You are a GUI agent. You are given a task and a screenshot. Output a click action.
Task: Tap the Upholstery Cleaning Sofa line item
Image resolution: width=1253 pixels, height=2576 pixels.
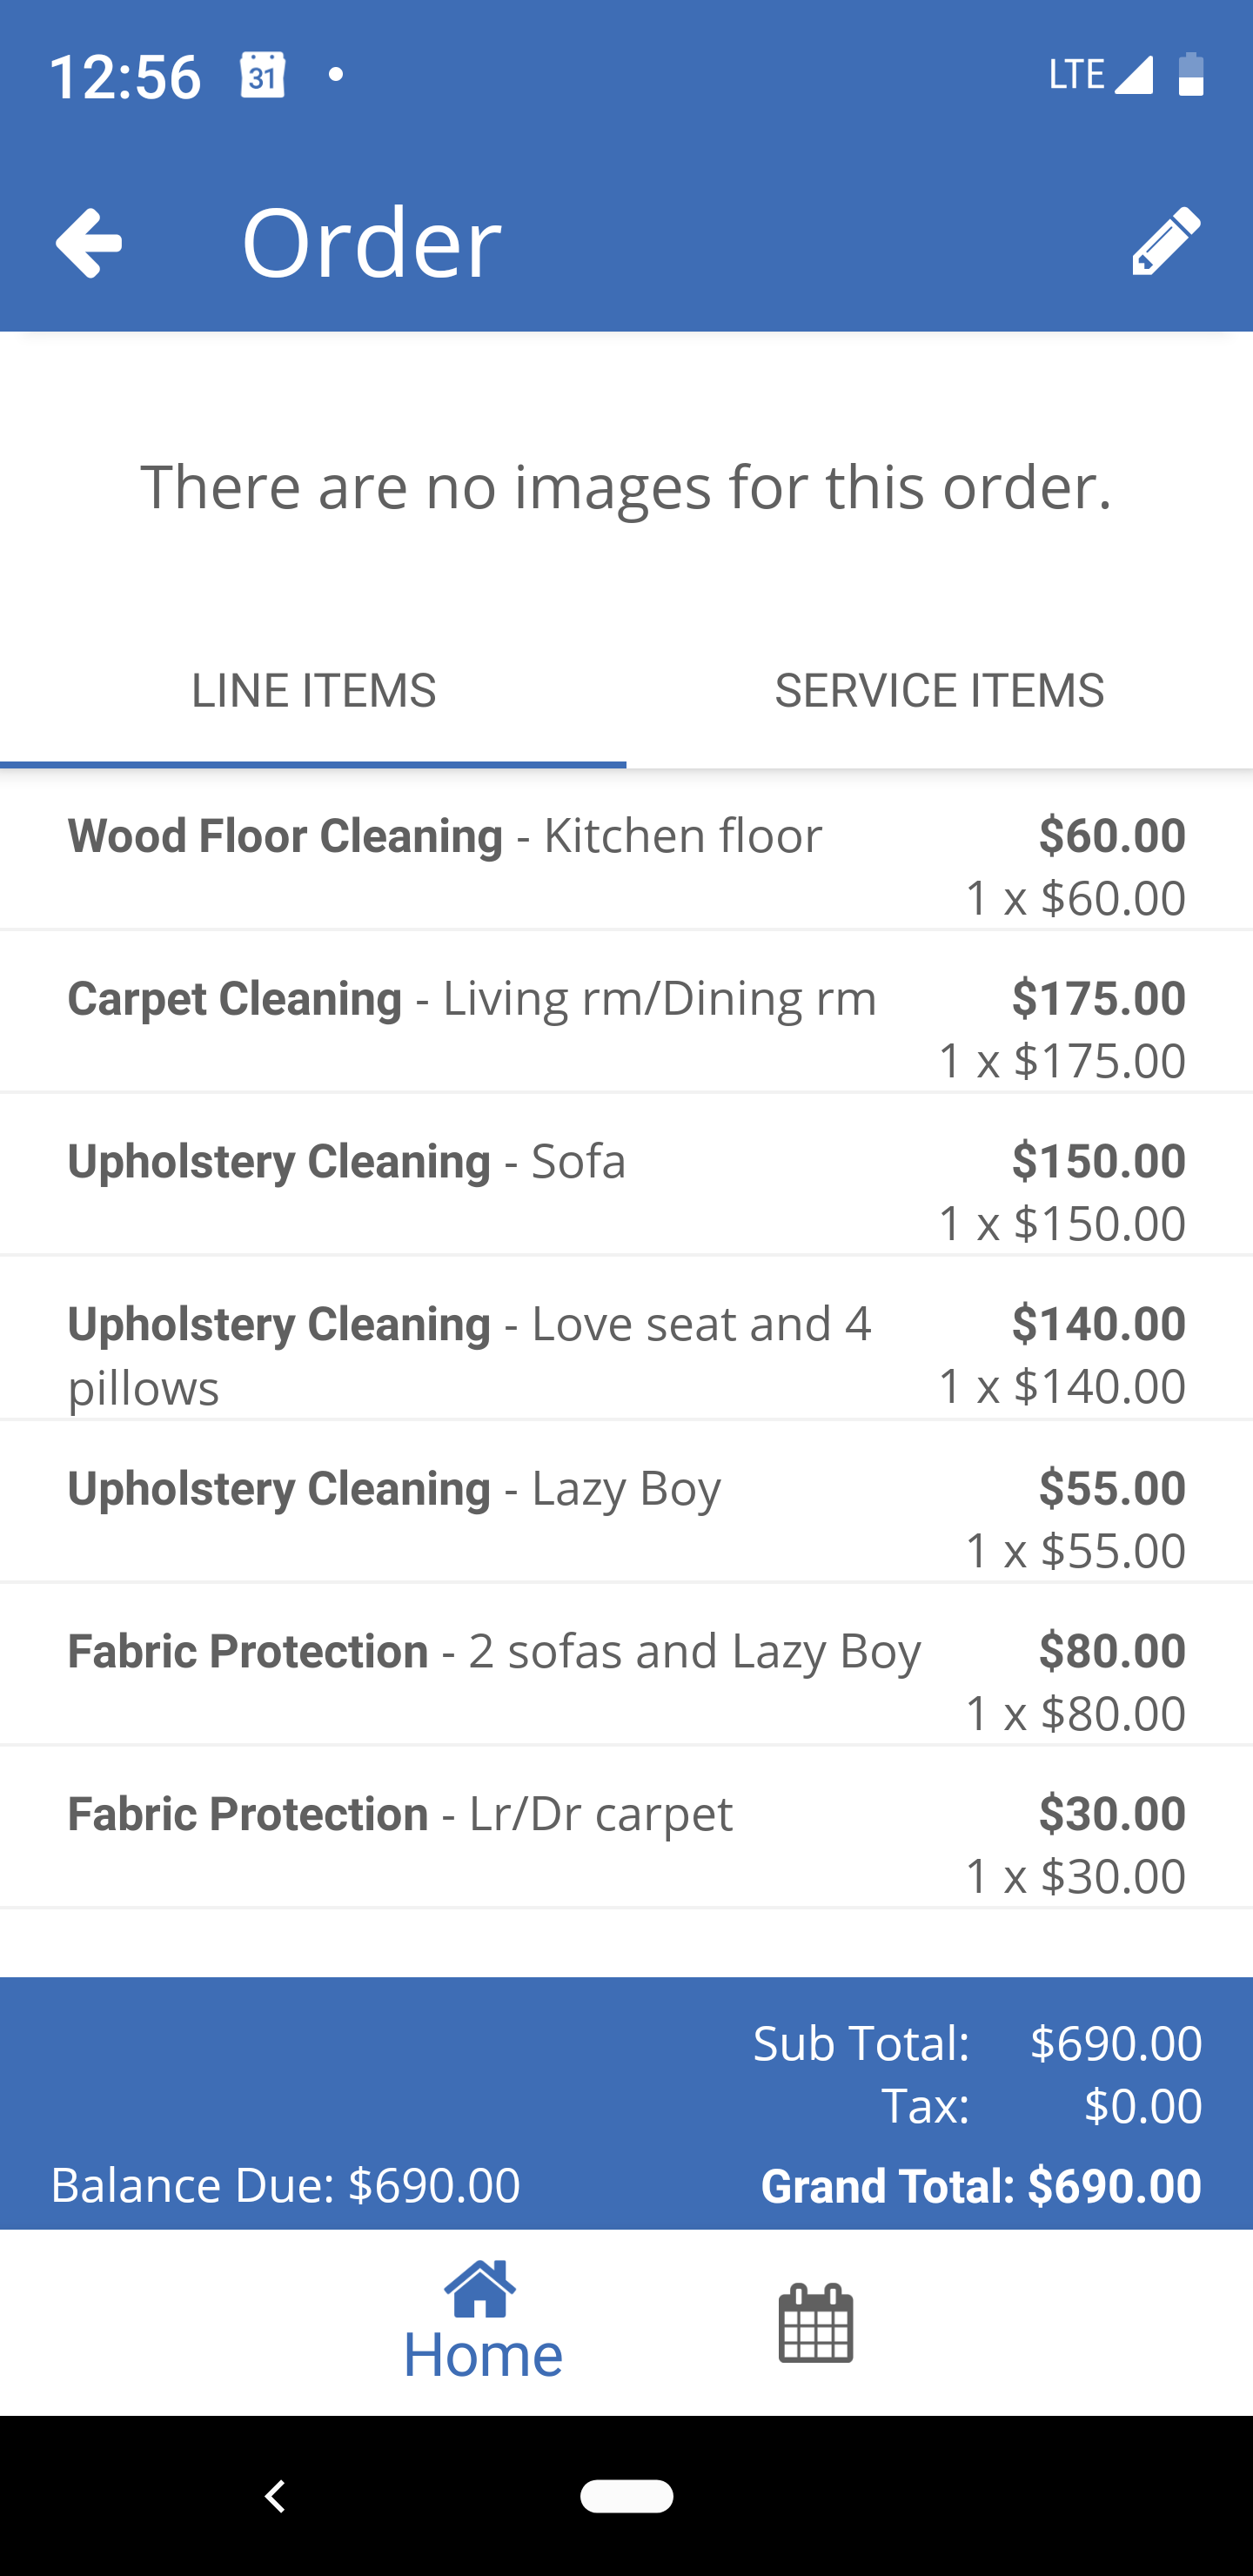click(x=626, y=1176)
